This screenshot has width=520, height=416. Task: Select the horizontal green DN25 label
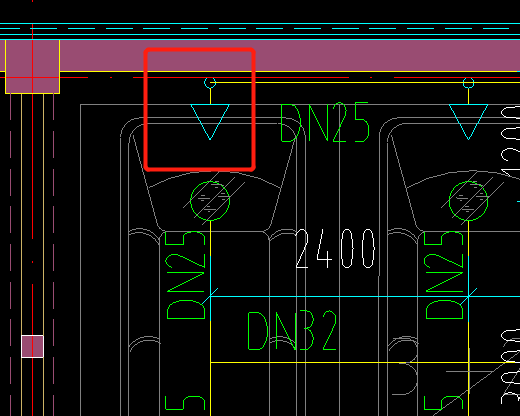(325, 123)
